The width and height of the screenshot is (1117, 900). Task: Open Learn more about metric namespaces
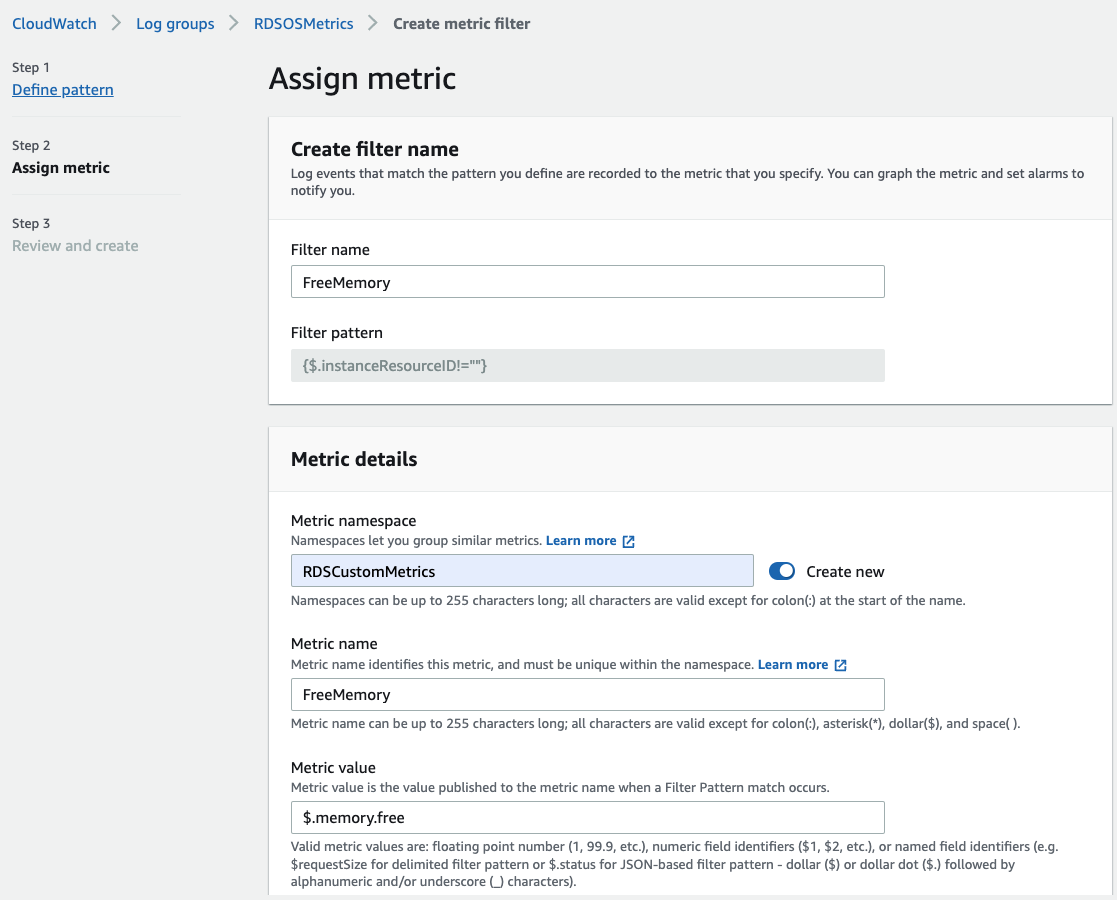pyautogui.click(x=581, y=541)
